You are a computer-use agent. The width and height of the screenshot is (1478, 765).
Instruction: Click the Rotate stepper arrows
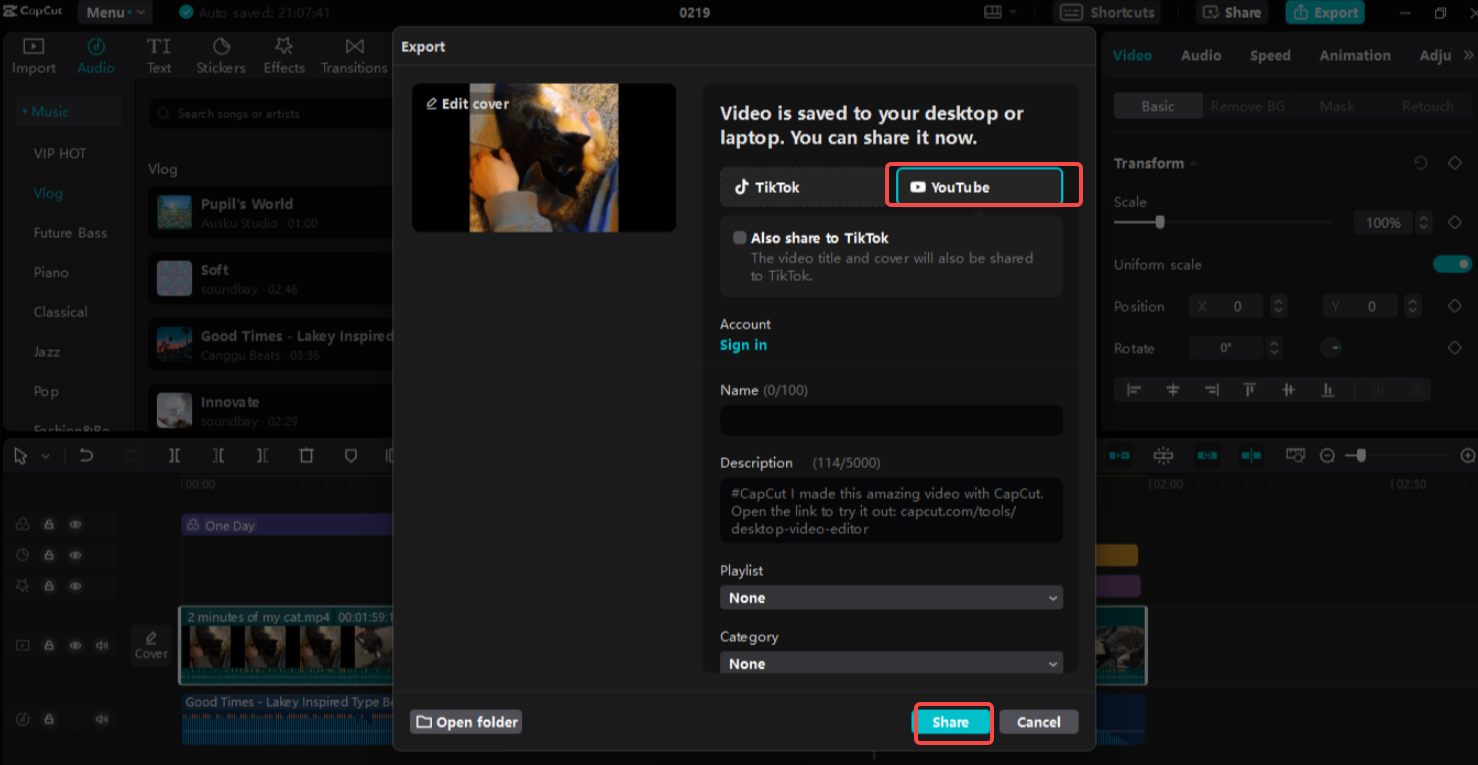pos(1274,348)
